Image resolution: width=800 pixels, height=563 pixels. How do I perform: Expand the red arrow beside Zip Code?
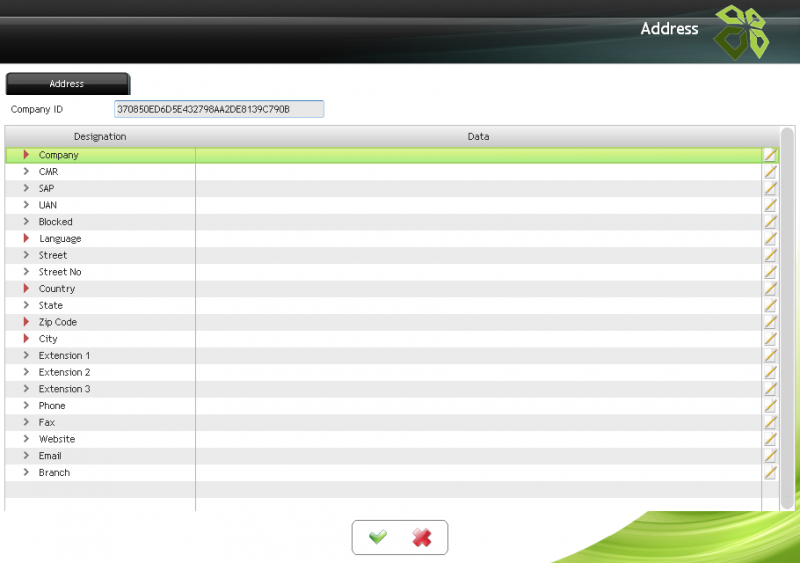point(26,322)
